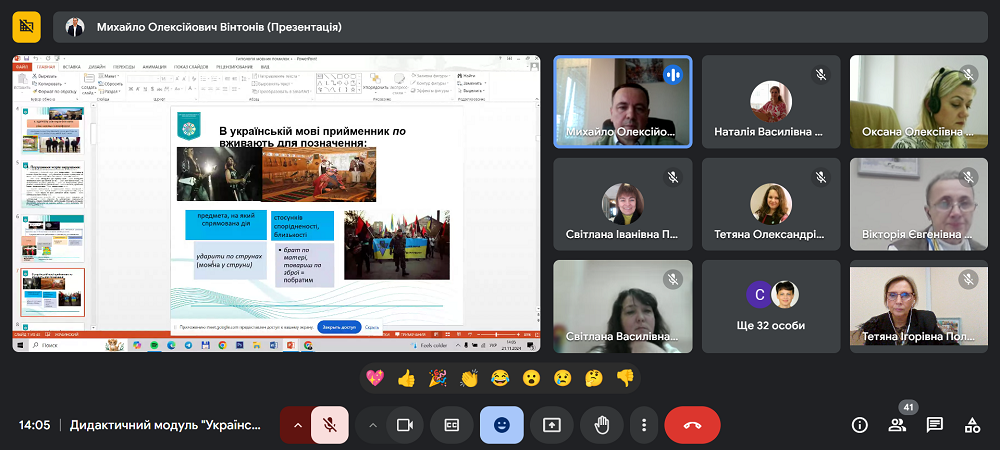Raise hand in the meeting
The width and height of the screenshot is (1000, 450).
point(601,425)
